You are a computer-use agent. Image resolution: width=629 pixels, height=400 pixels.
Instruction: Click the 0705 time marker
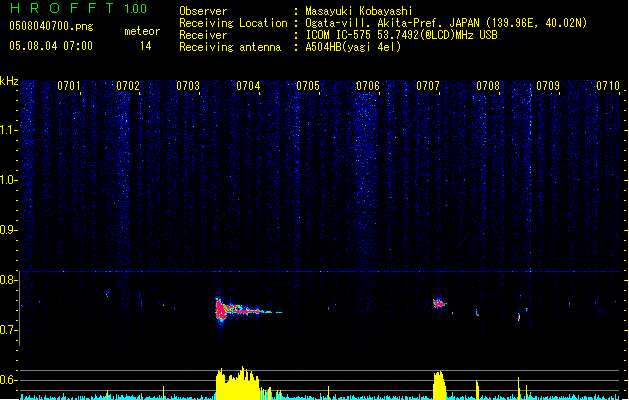[308, 86]
